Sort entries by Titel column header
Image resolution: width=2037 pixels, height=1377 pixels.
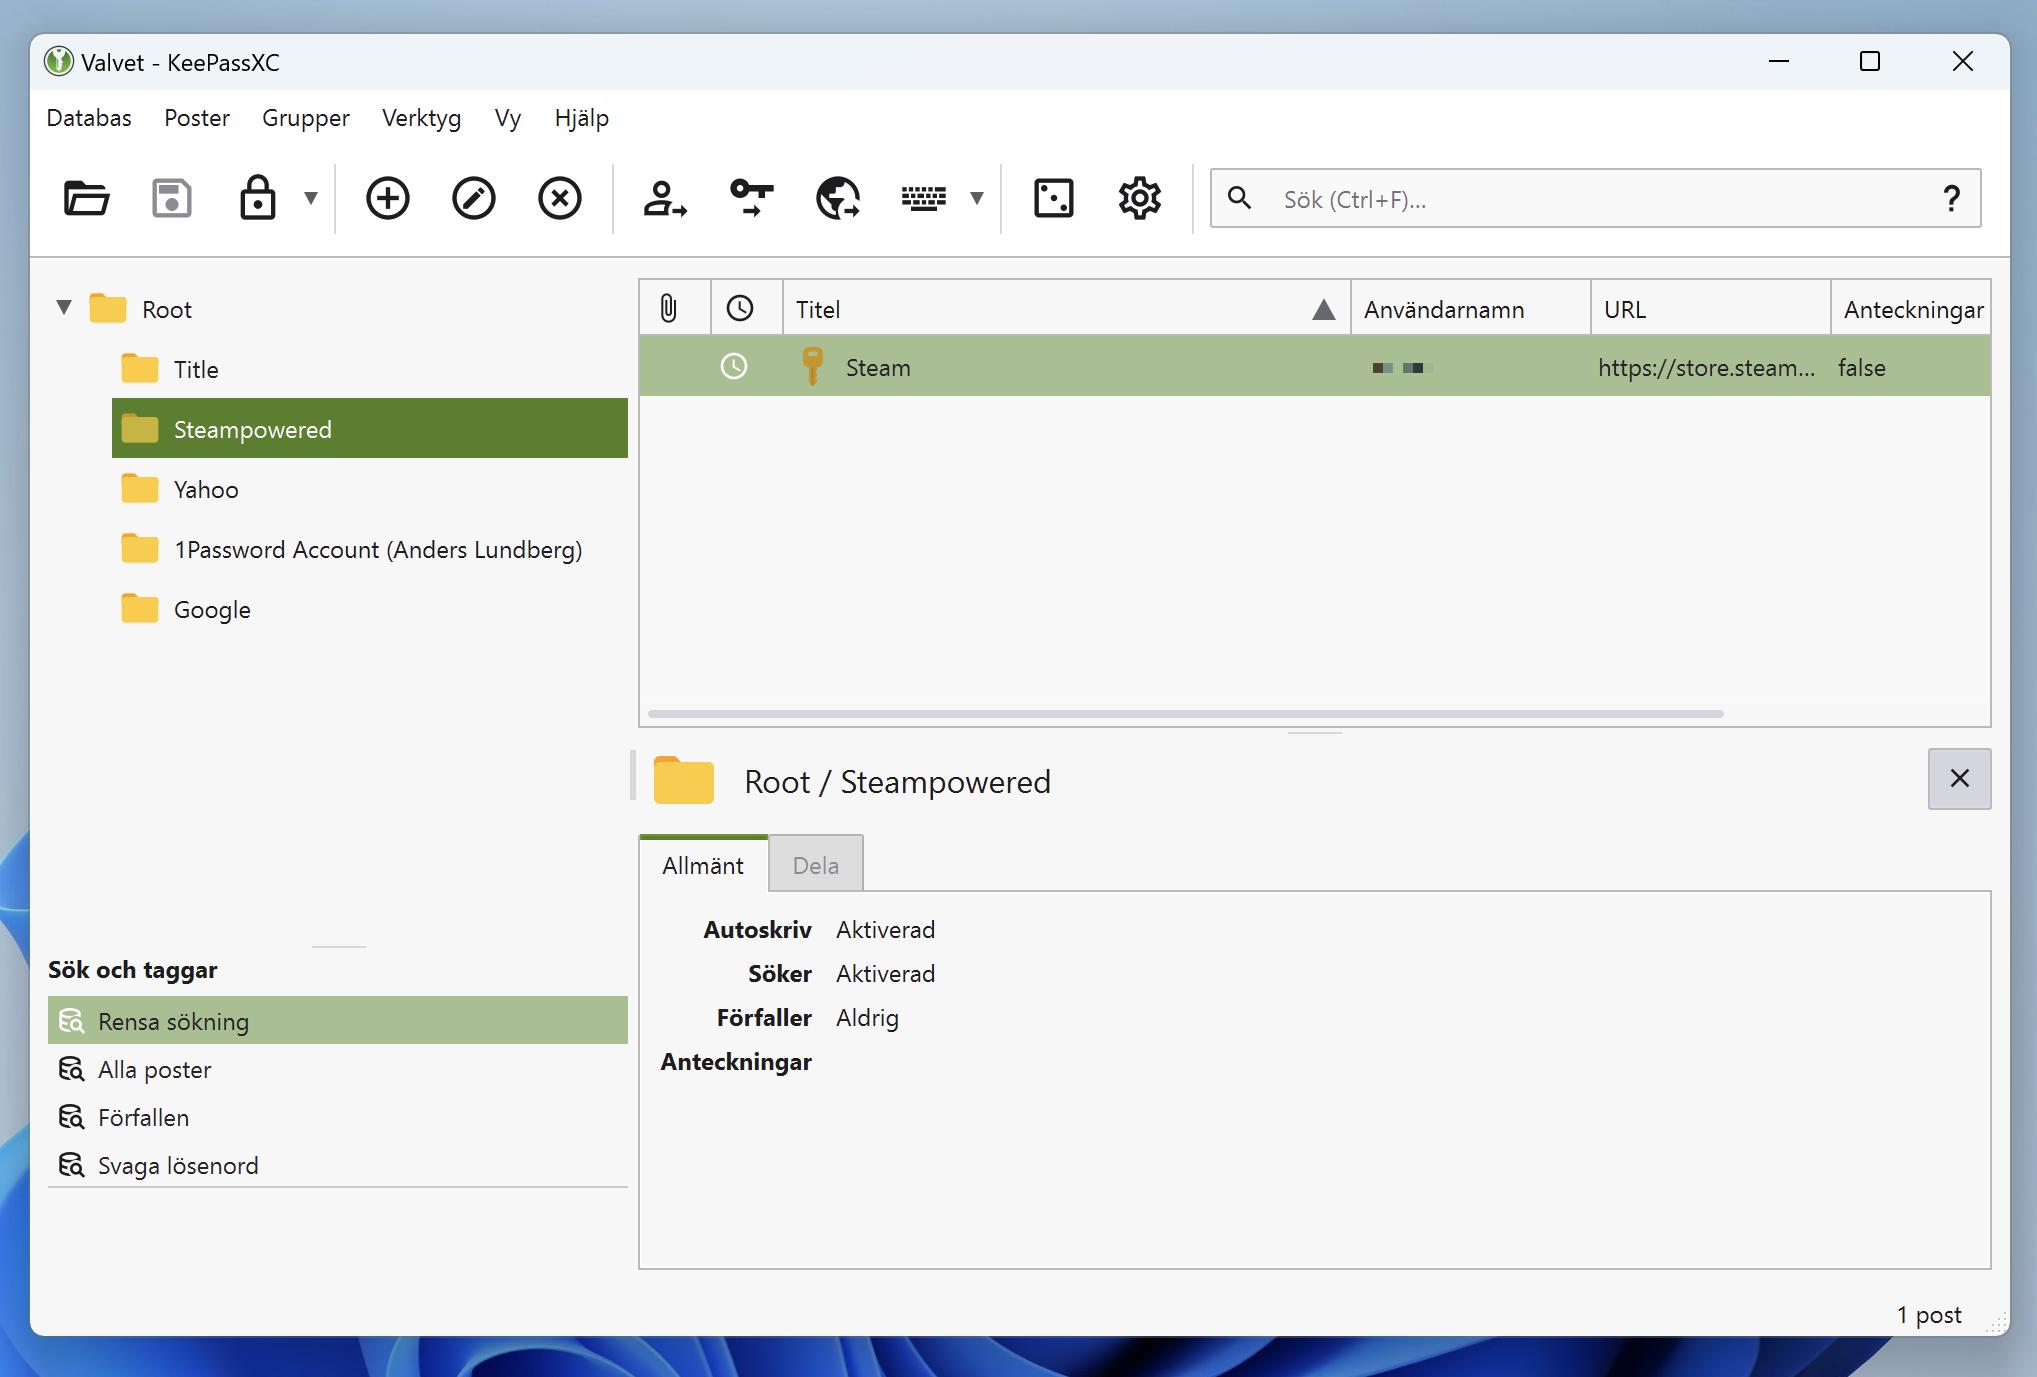(x=1050, y=309)
